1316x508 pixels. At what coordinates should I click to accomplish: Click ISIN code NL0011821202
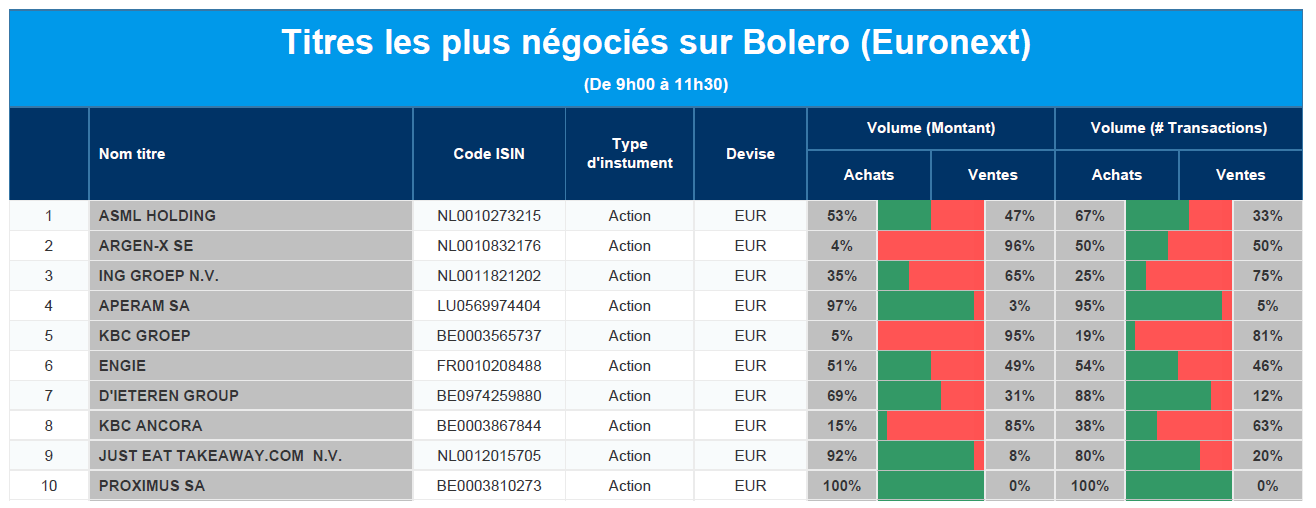[489, 275]
